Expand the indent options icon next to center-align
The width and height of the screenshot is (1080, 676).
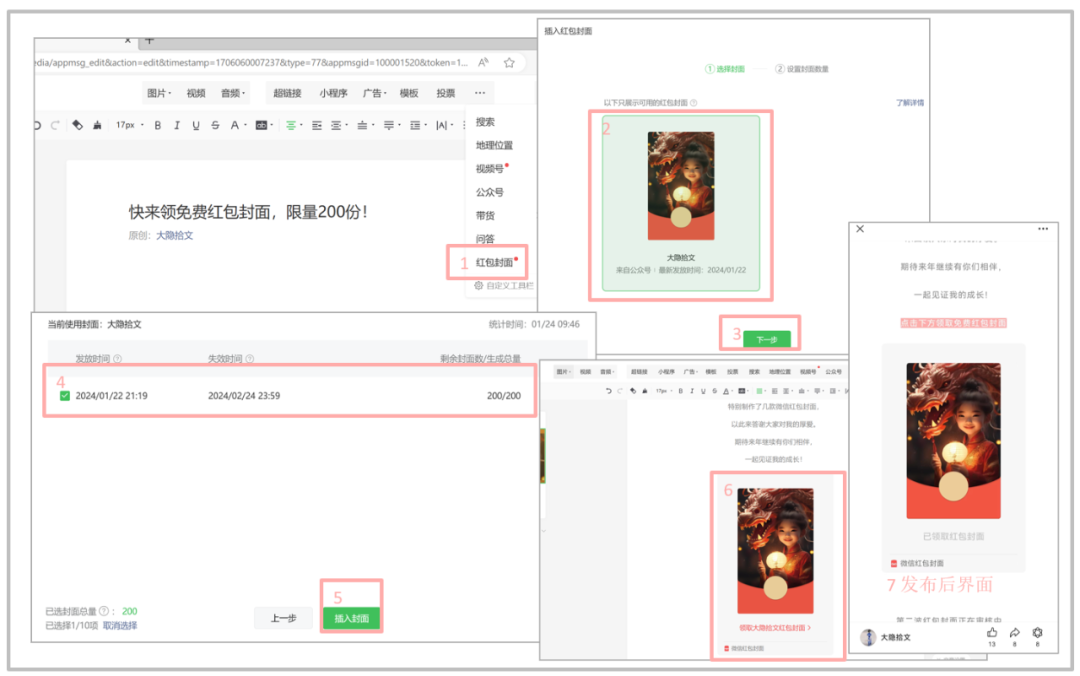317,125
